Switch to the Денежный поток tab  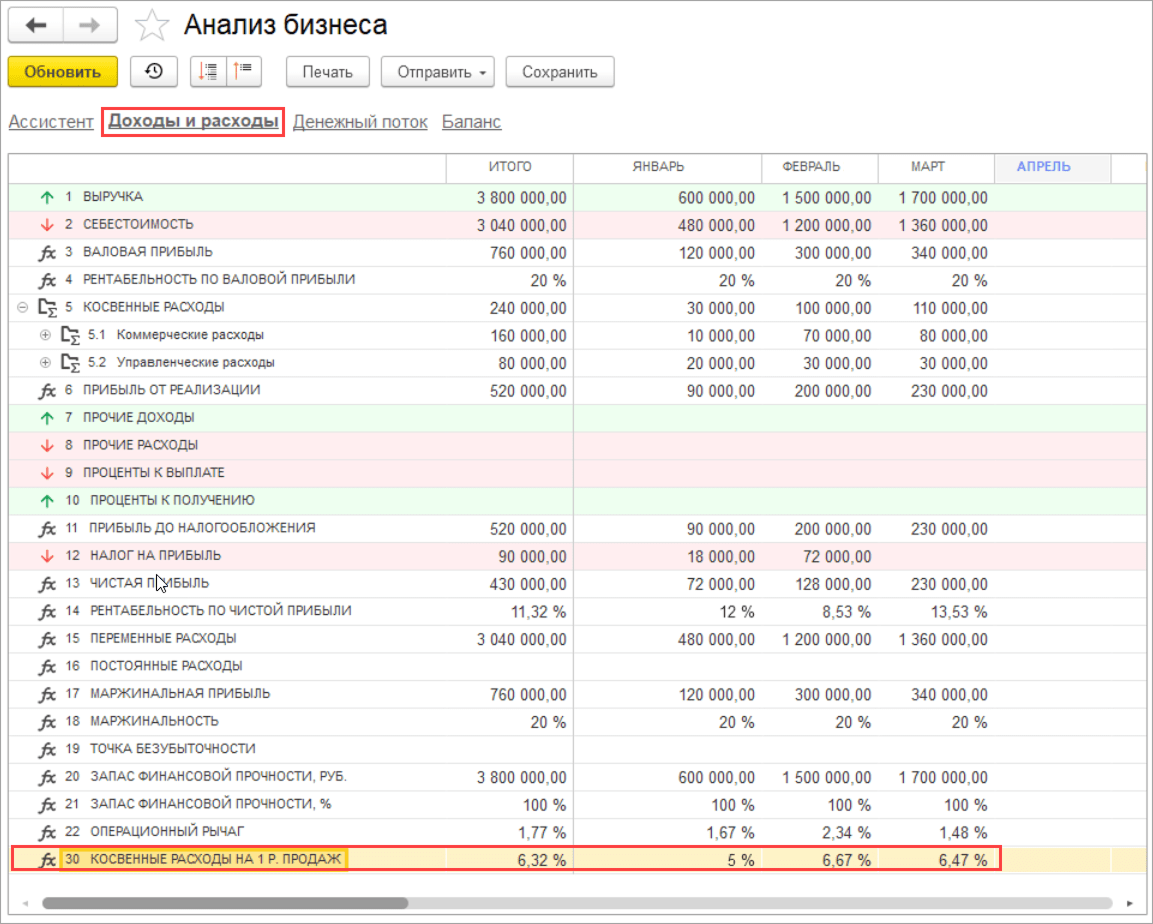(x=360, y=122)
